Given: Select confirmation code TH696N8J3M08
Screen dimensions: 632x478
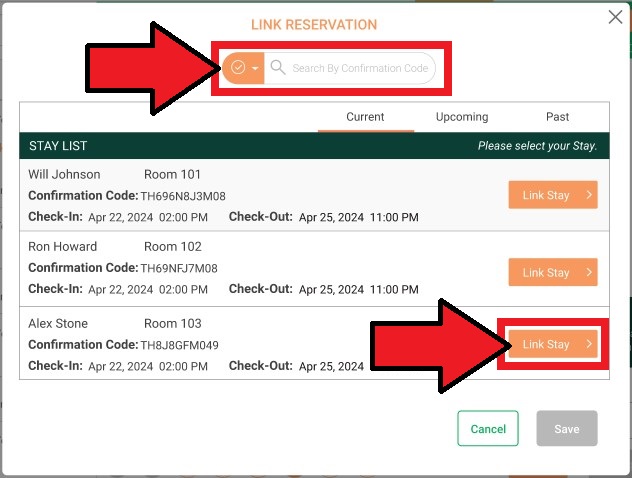Looking at the screenshot, I should coord(183,196).
